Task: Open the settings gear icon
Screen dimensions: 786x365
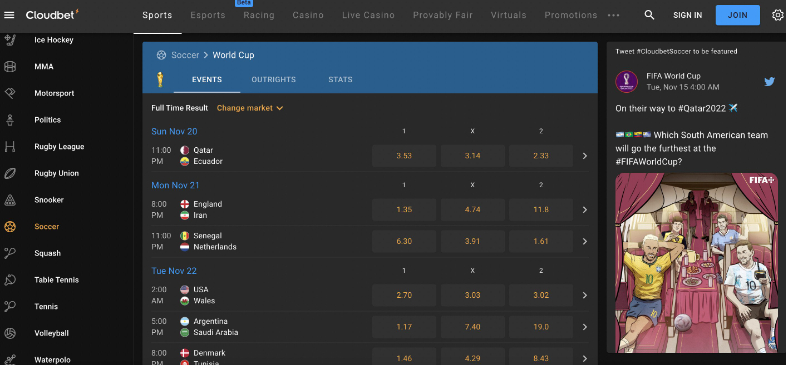Action: click(x=778, y=15)
